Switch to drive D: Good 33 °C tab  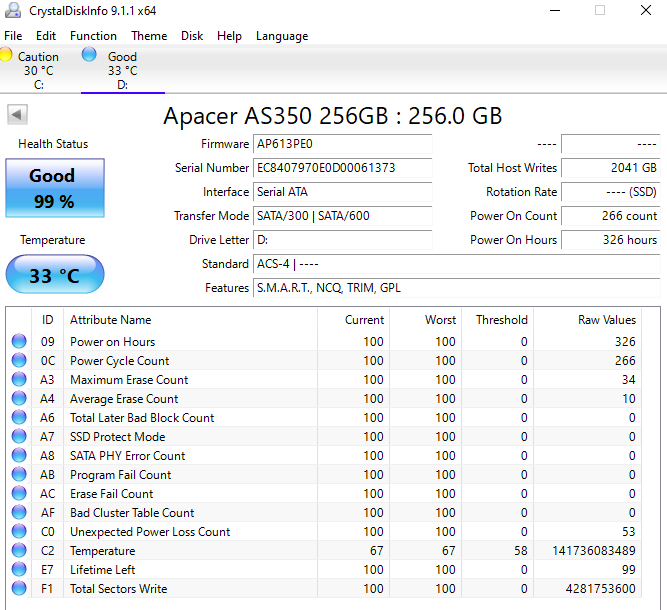pyautogui.click(x=123, y=70)
